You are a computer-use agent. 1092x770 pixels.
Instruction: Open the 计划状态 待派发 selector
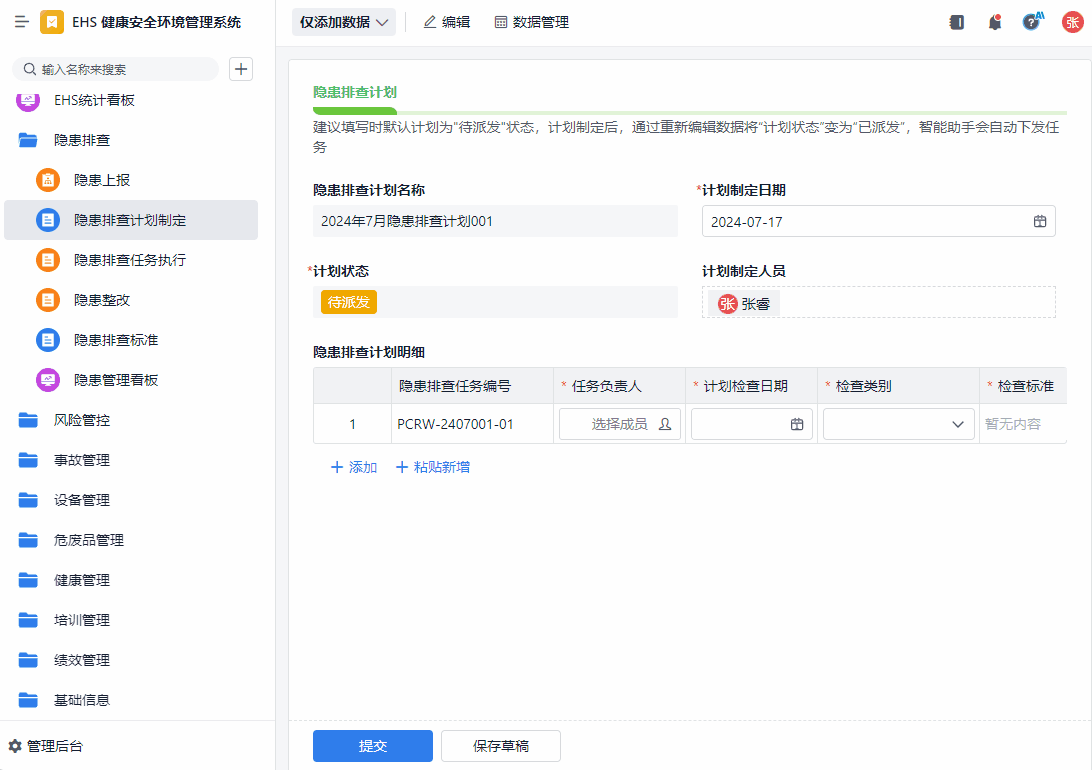pos(495,302)
